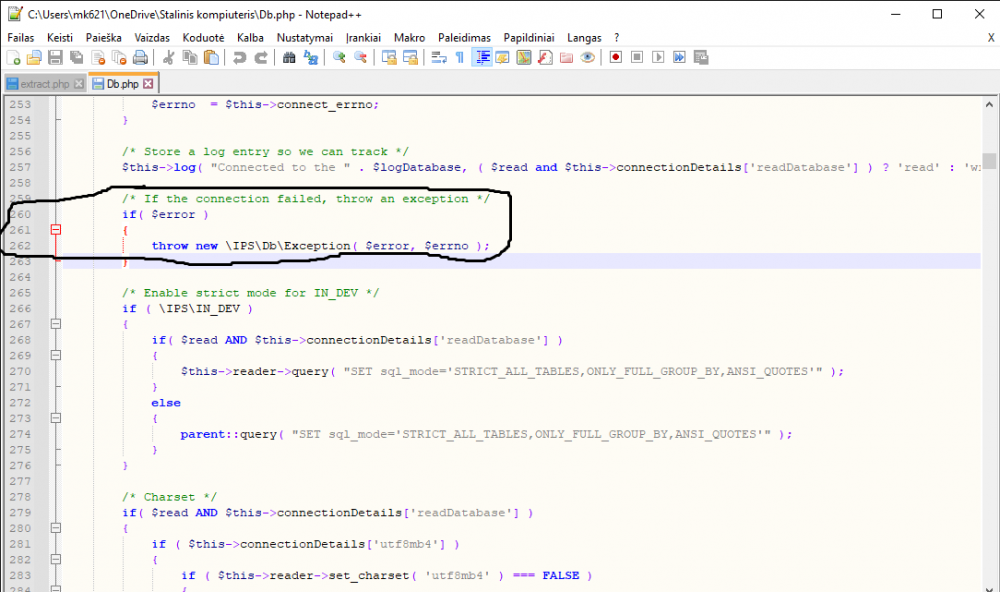Open Find using the binoculars icon

click(289, 58)
